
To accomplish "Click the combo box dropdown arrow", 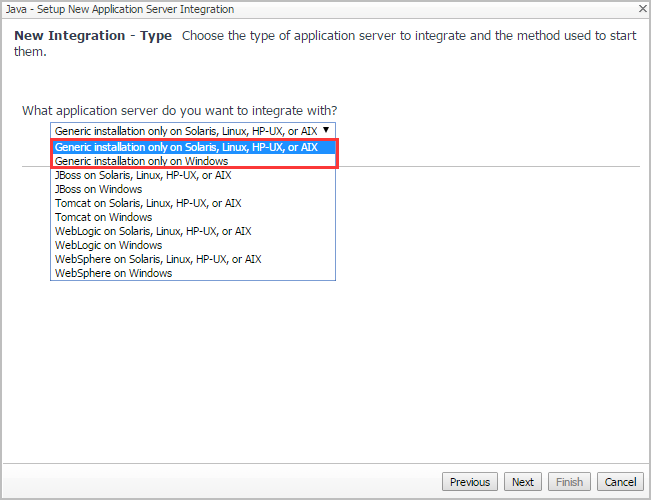I will 326,130.
